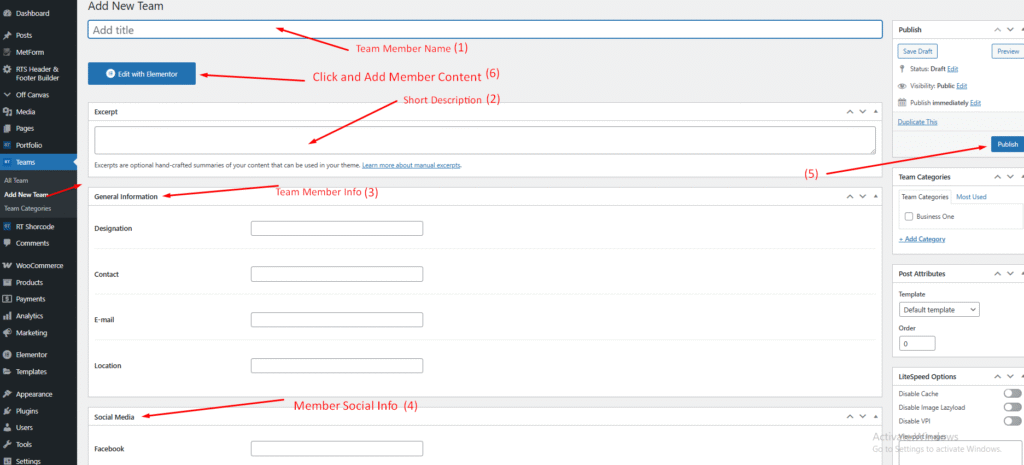Click the Dashboard icon in sidebar
The width and height of the screenshot is (1024, 465).
pos(8,13)
